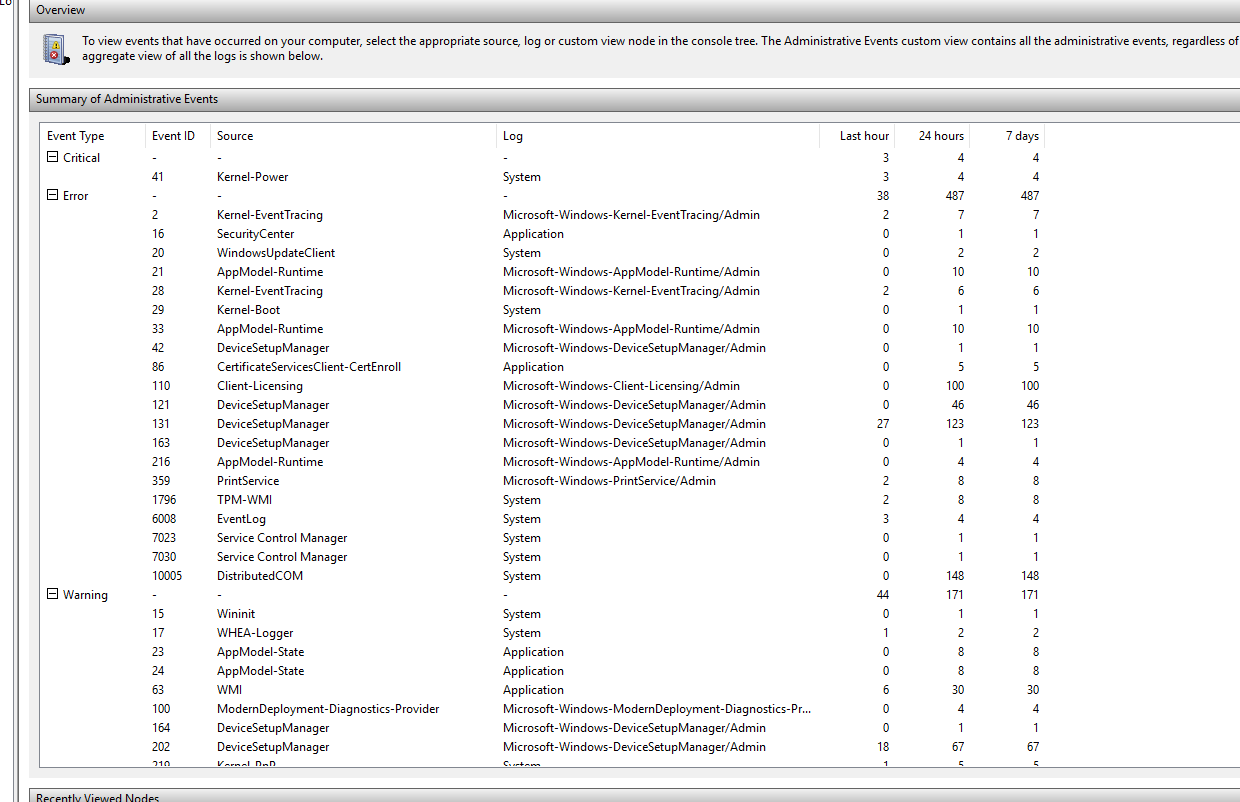
Task: Collapse the Critical event type group
Action: 53,158
